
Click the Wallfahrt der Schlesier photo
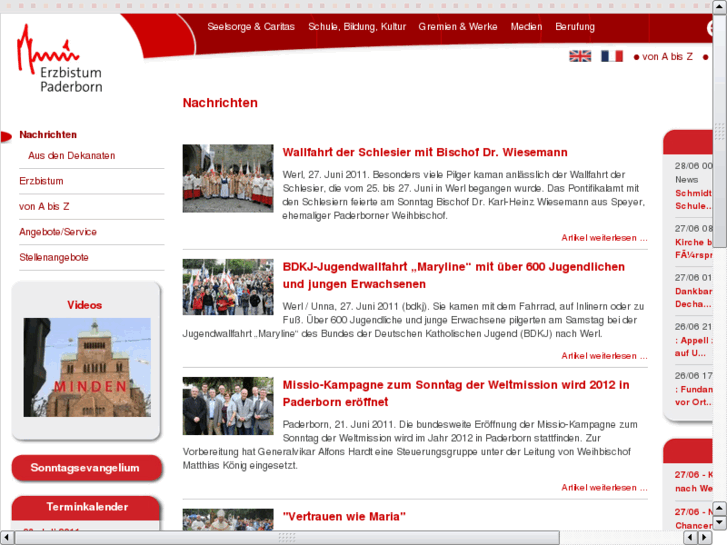tap(228, 178)
